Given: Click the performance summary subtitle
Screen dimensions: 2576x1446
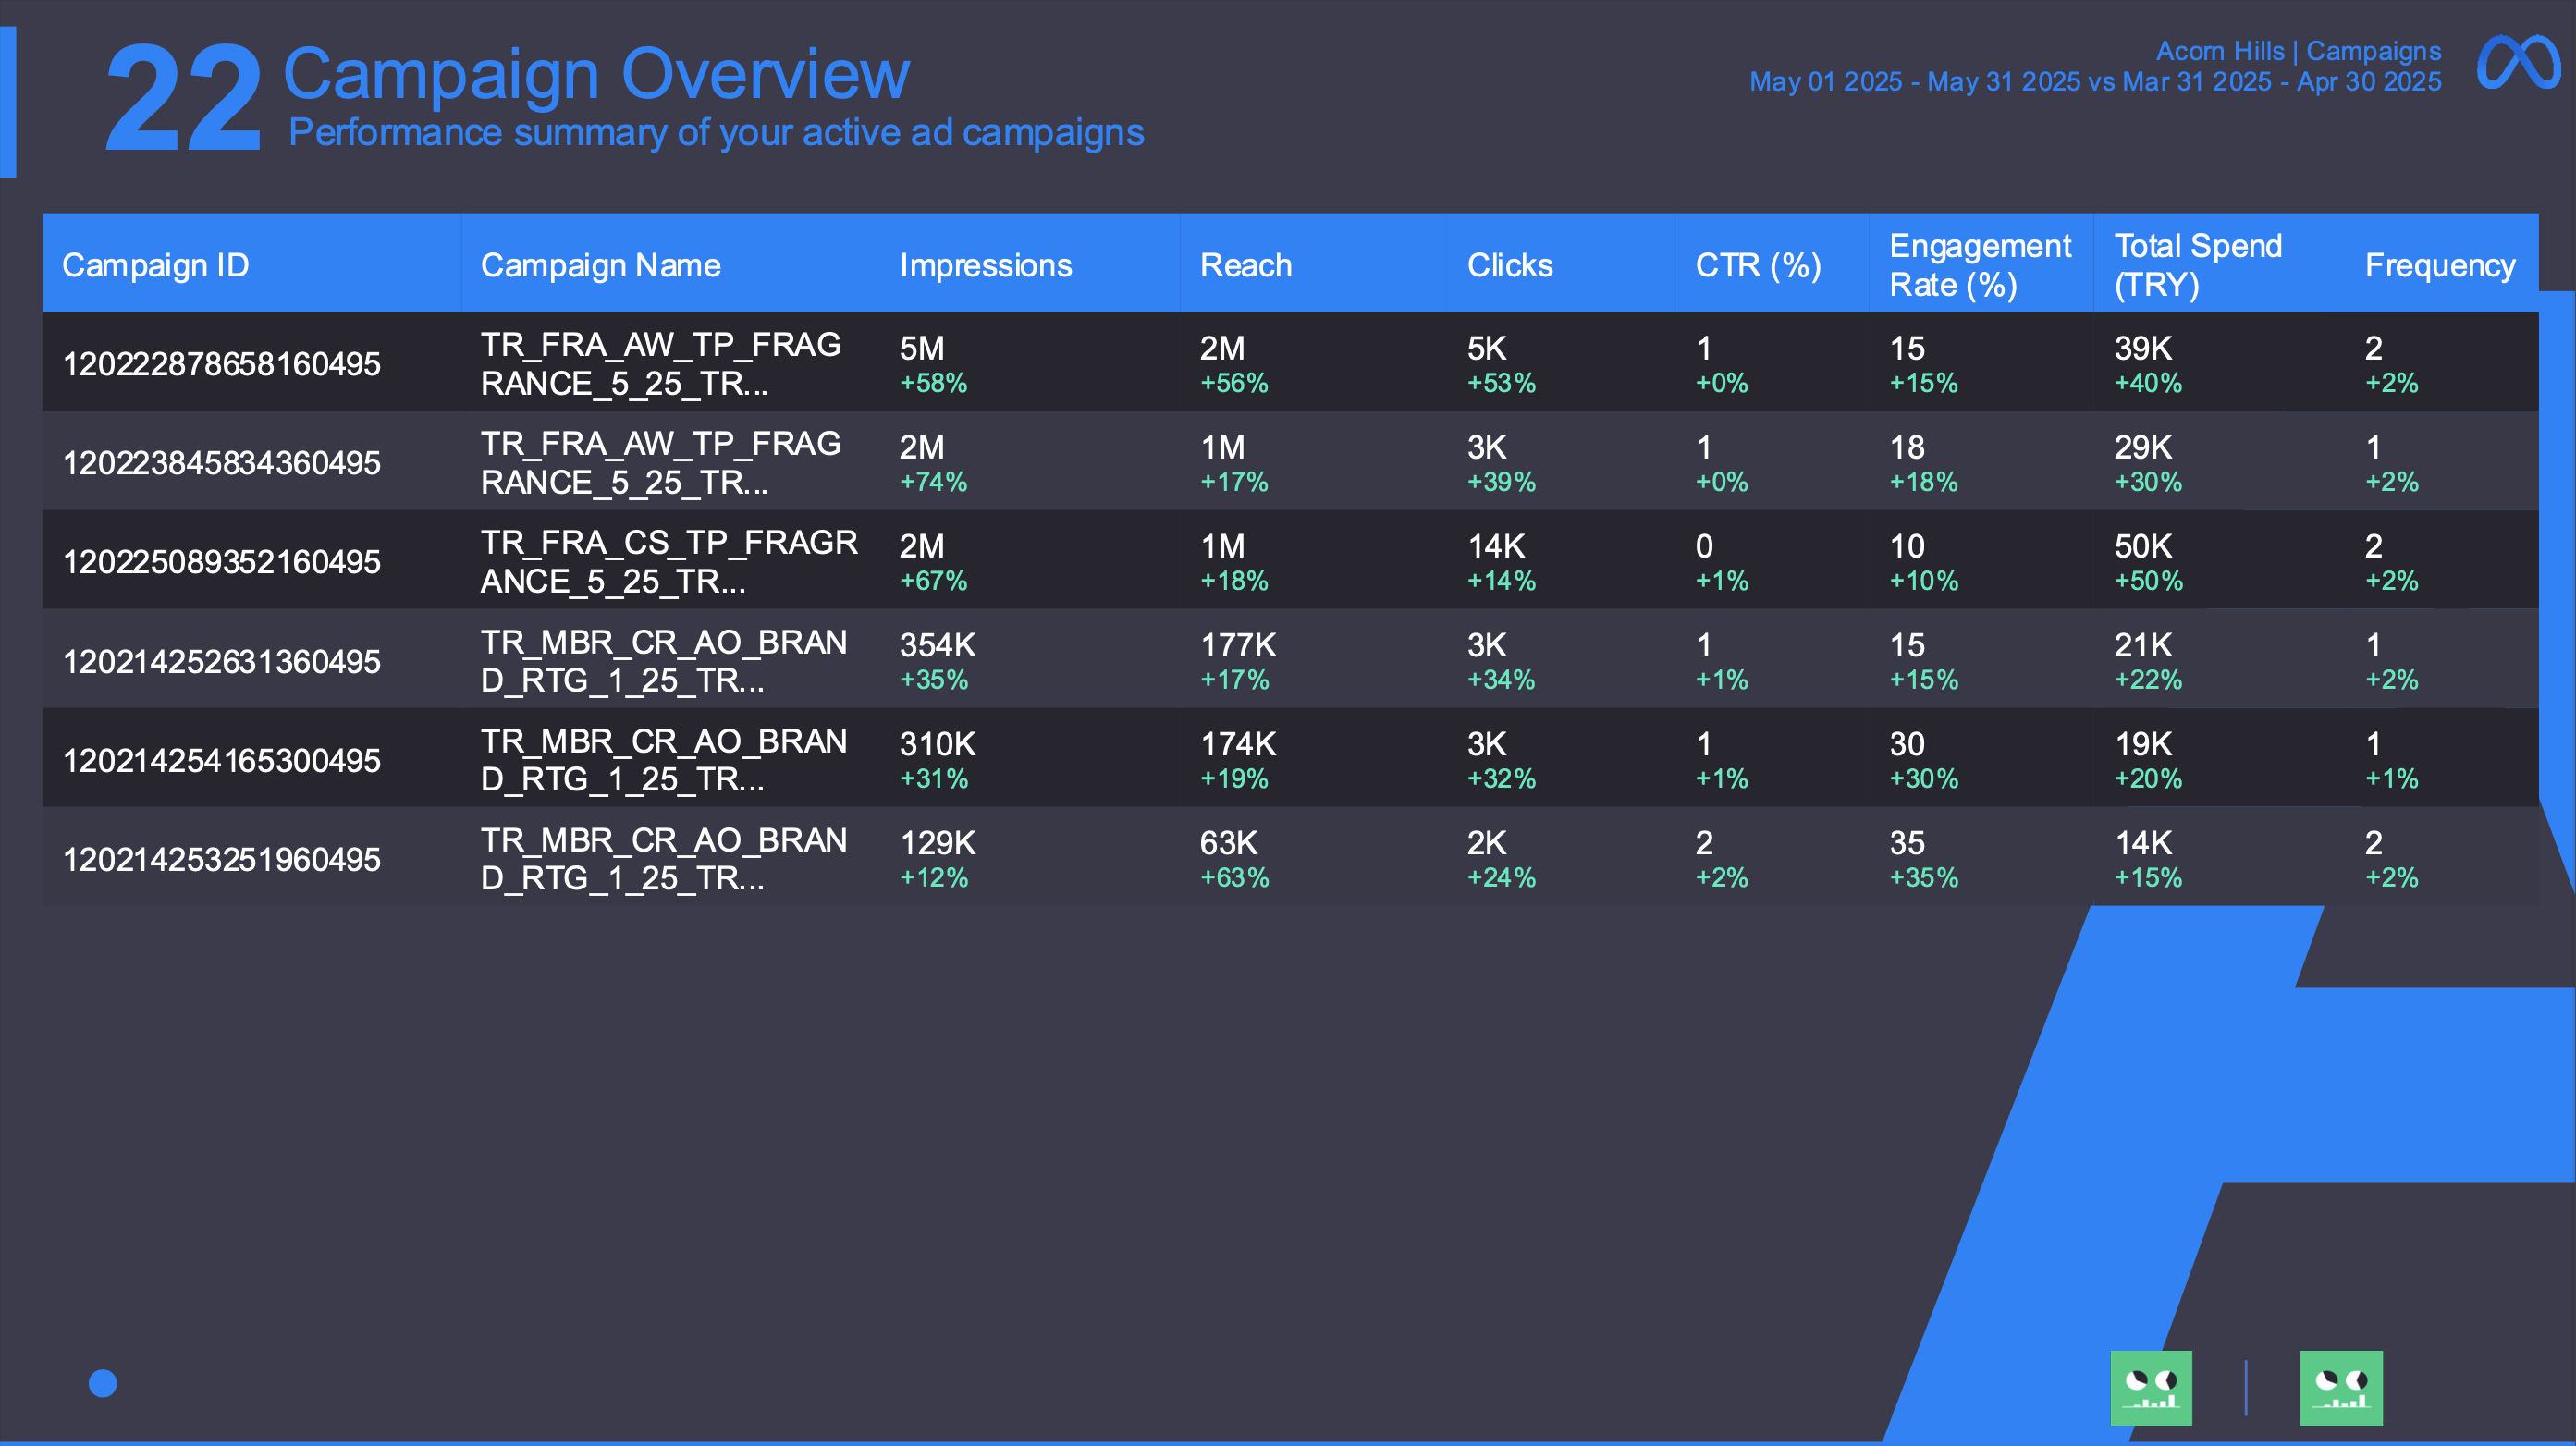Looking at the screenshot, I should 716,133.
